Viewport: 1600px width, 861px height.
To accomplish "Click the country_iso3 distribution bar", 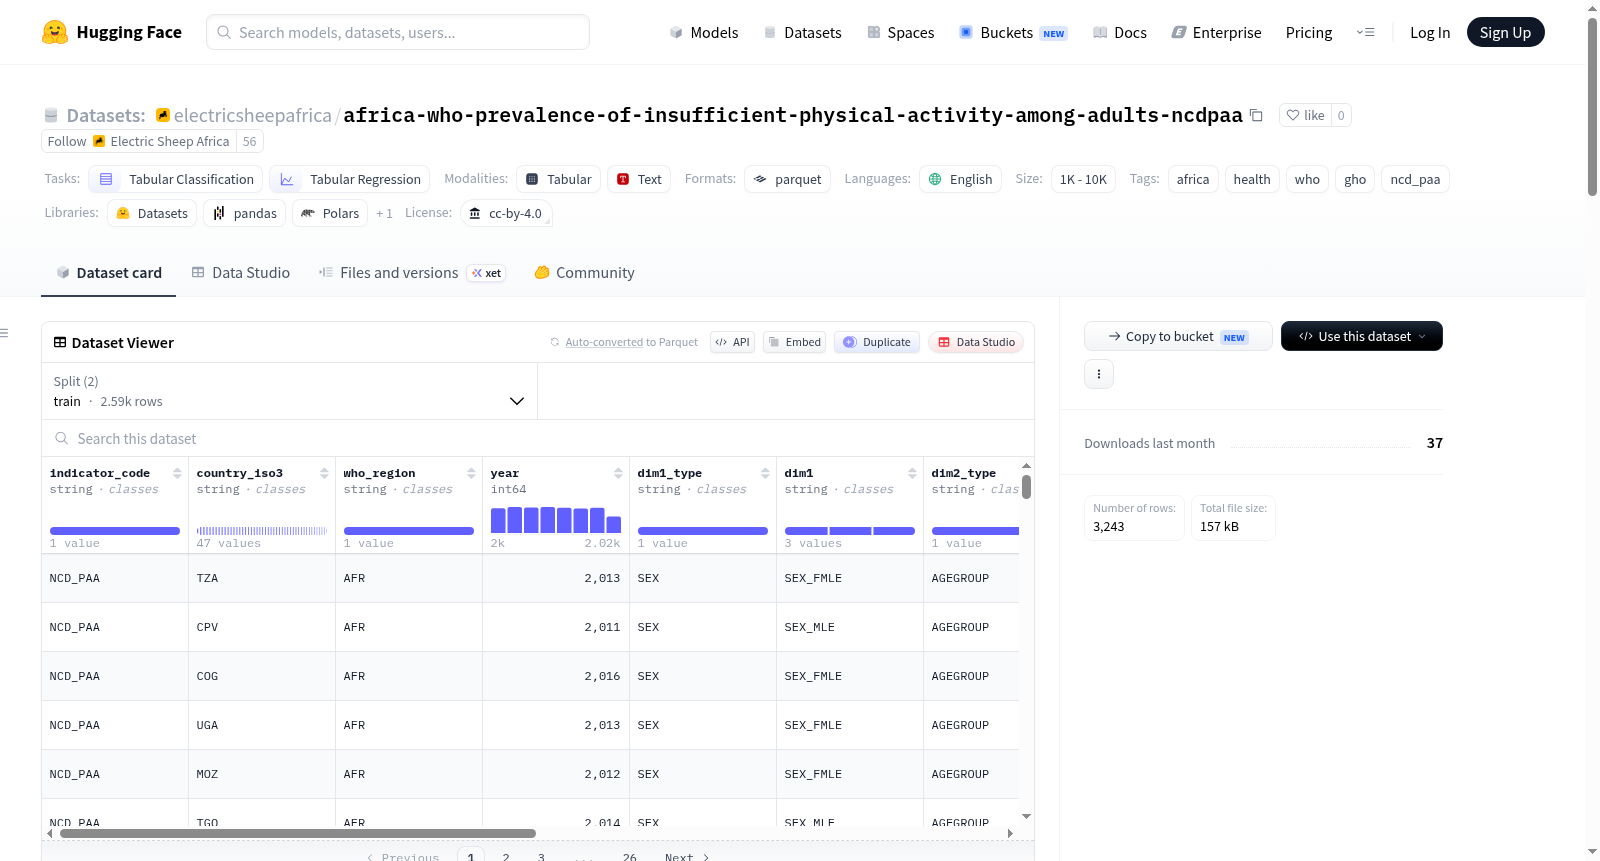I will (x=262, y=531).
